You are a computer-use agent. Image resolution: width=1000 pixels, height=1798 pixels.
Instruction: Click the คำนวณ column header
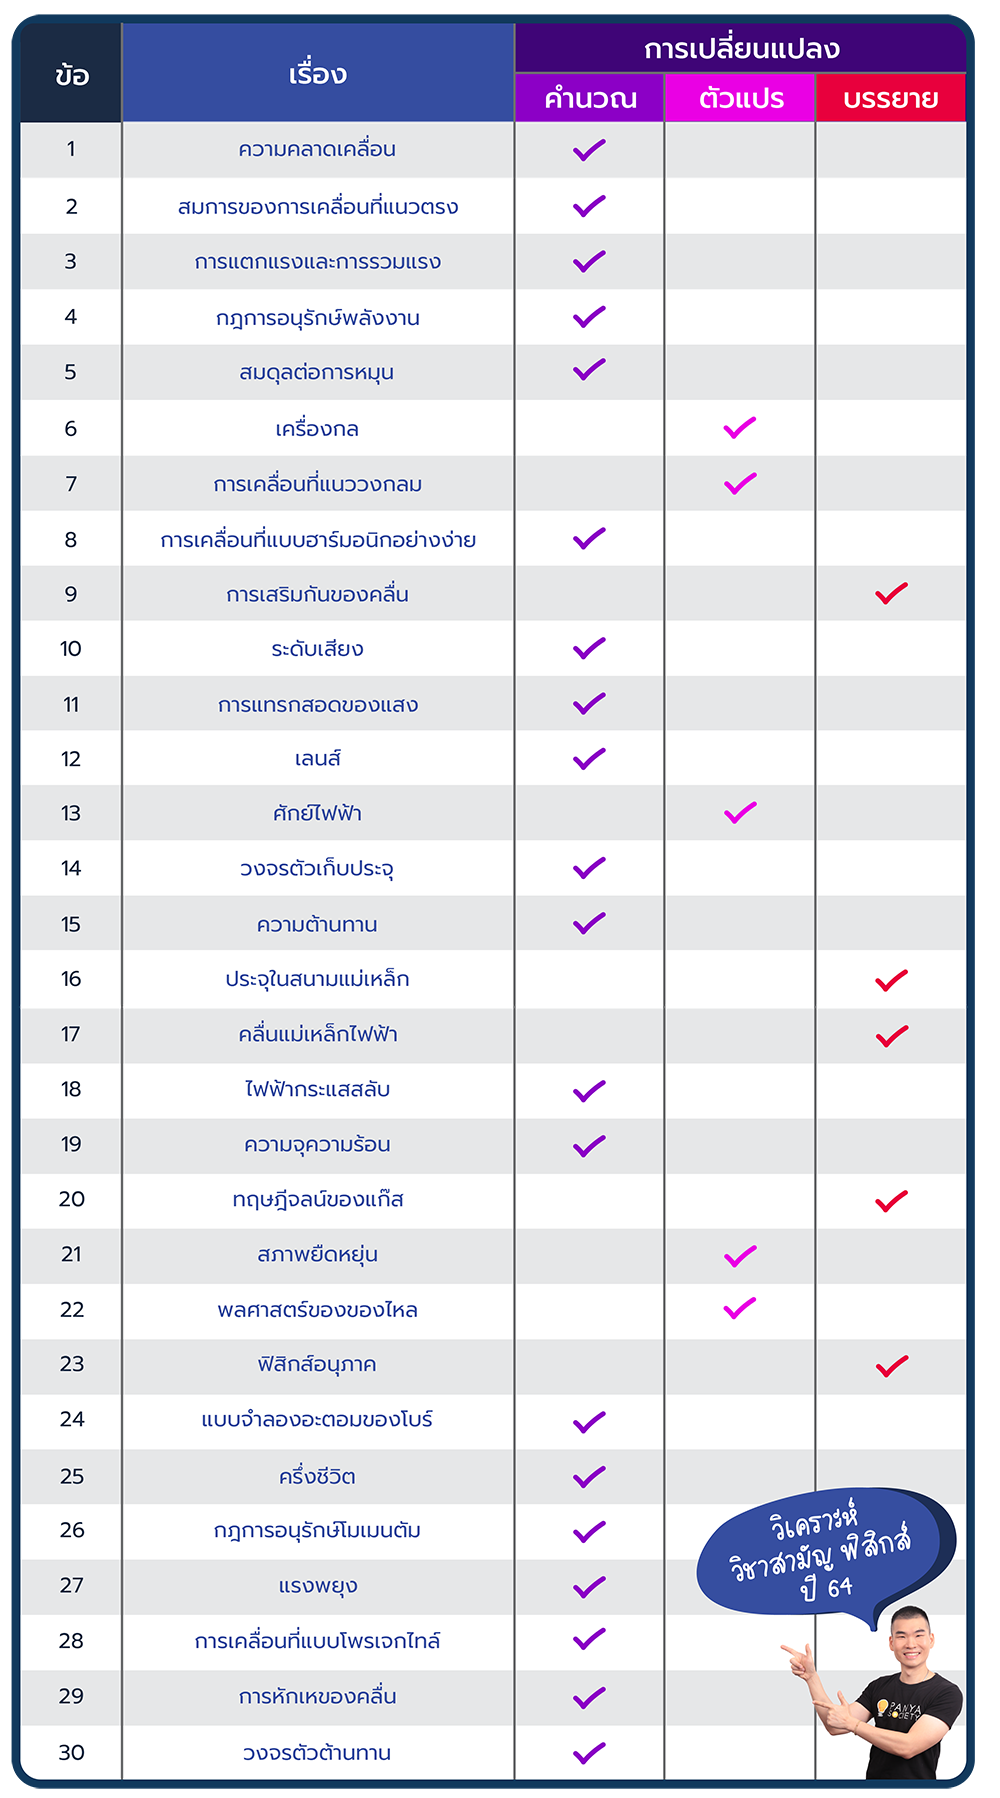[590, 99]
